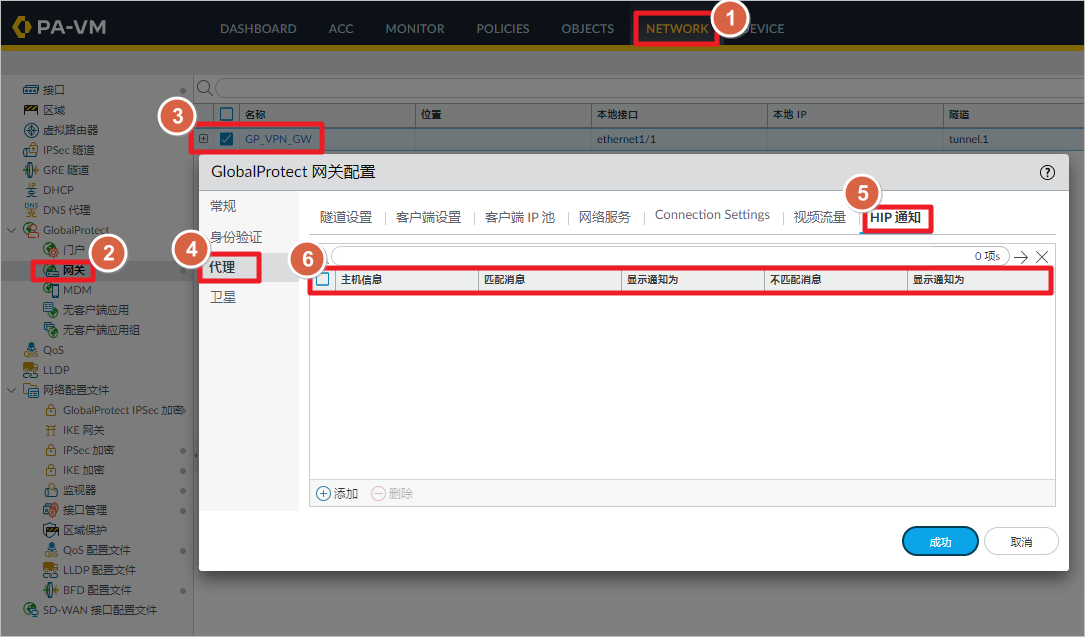Select the DHCP icon in sidebar
This screenshot has width=1085, height=637.
[x=30, y=190]
